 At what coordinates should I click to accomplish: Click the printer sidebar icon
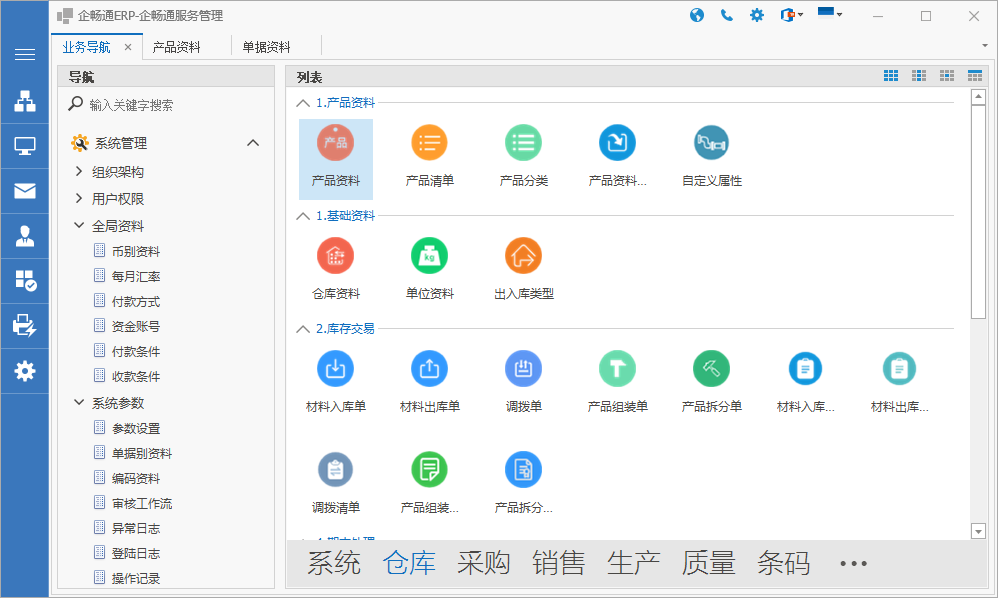point(25,326)
